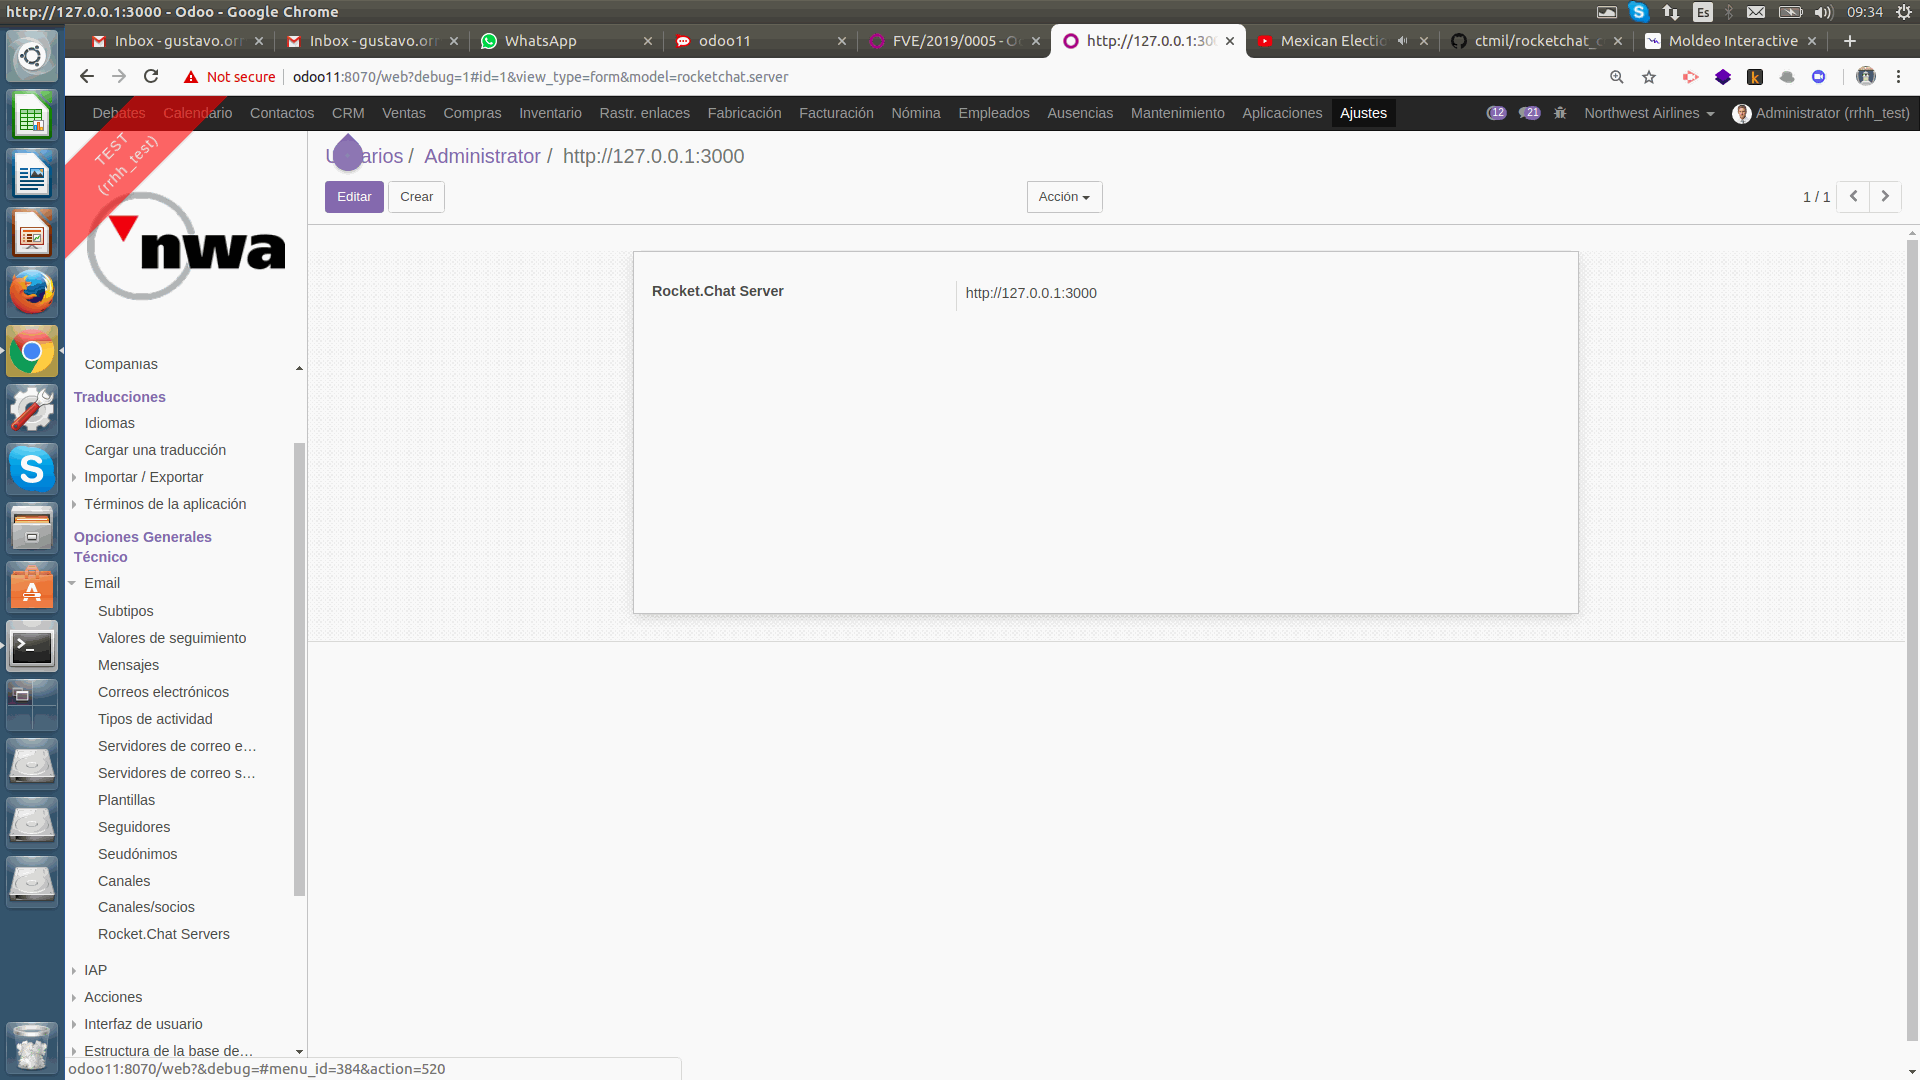Open the Inventario menu
The height and width of the screenshot is (1080, 1920).
point(550,113)
